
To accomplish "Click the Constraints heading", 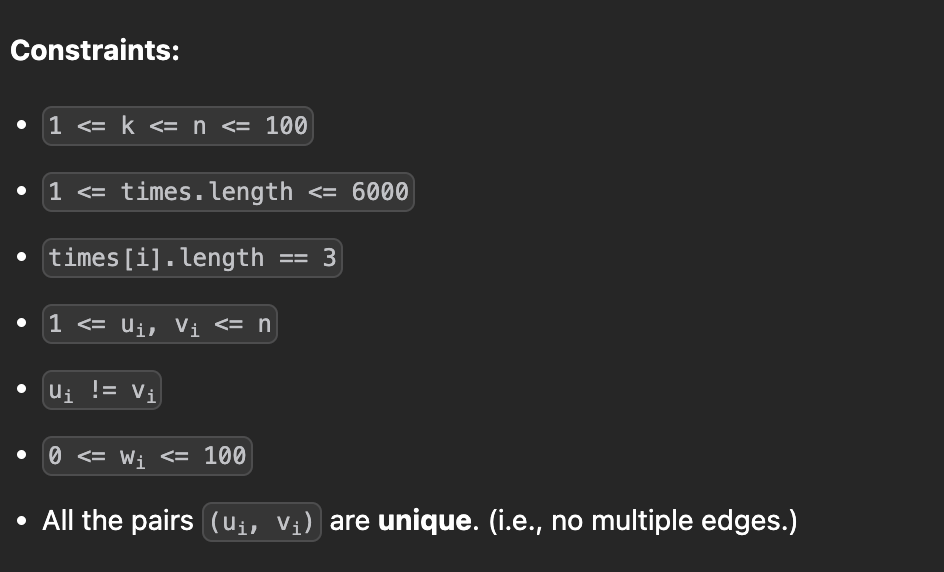I will [x=95, y=50].
